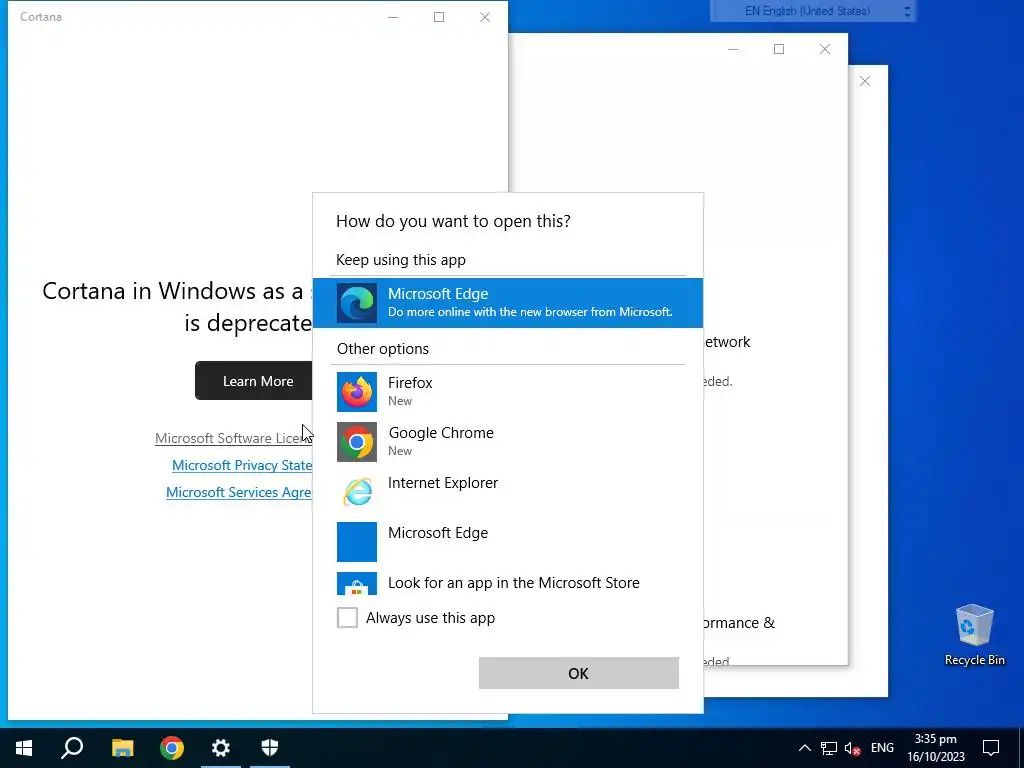Open Google Chrome from the taskbar
This screenshot has height=768, width=1024.
click(172, 748)
